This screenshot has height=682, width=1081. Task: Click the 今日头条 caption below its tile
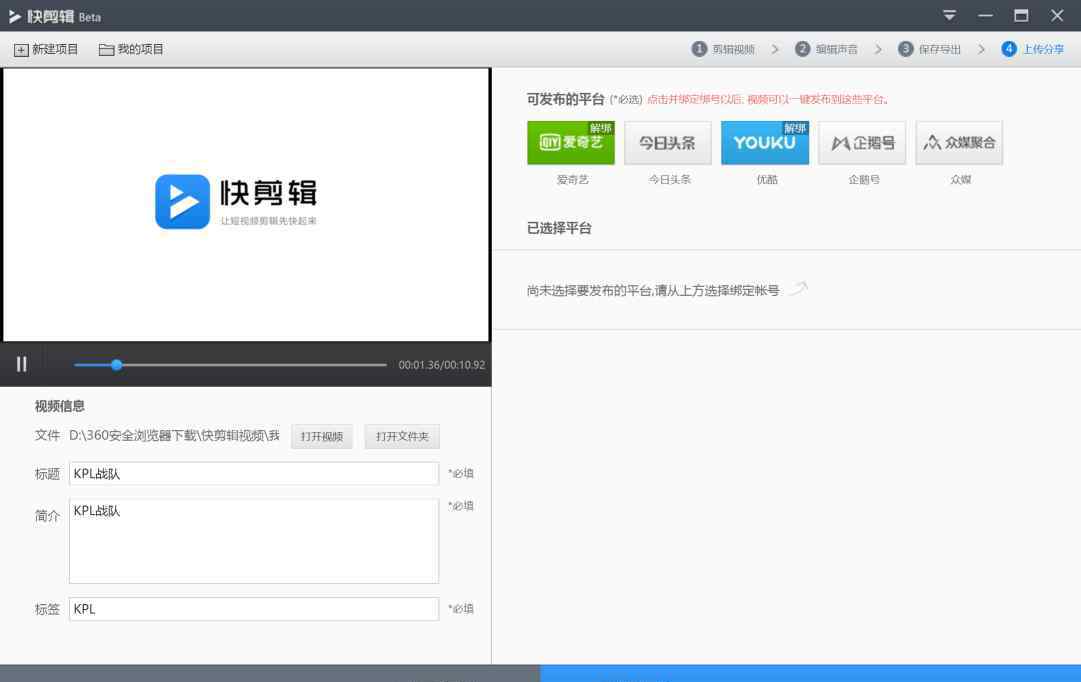click(x=669, y=179)
